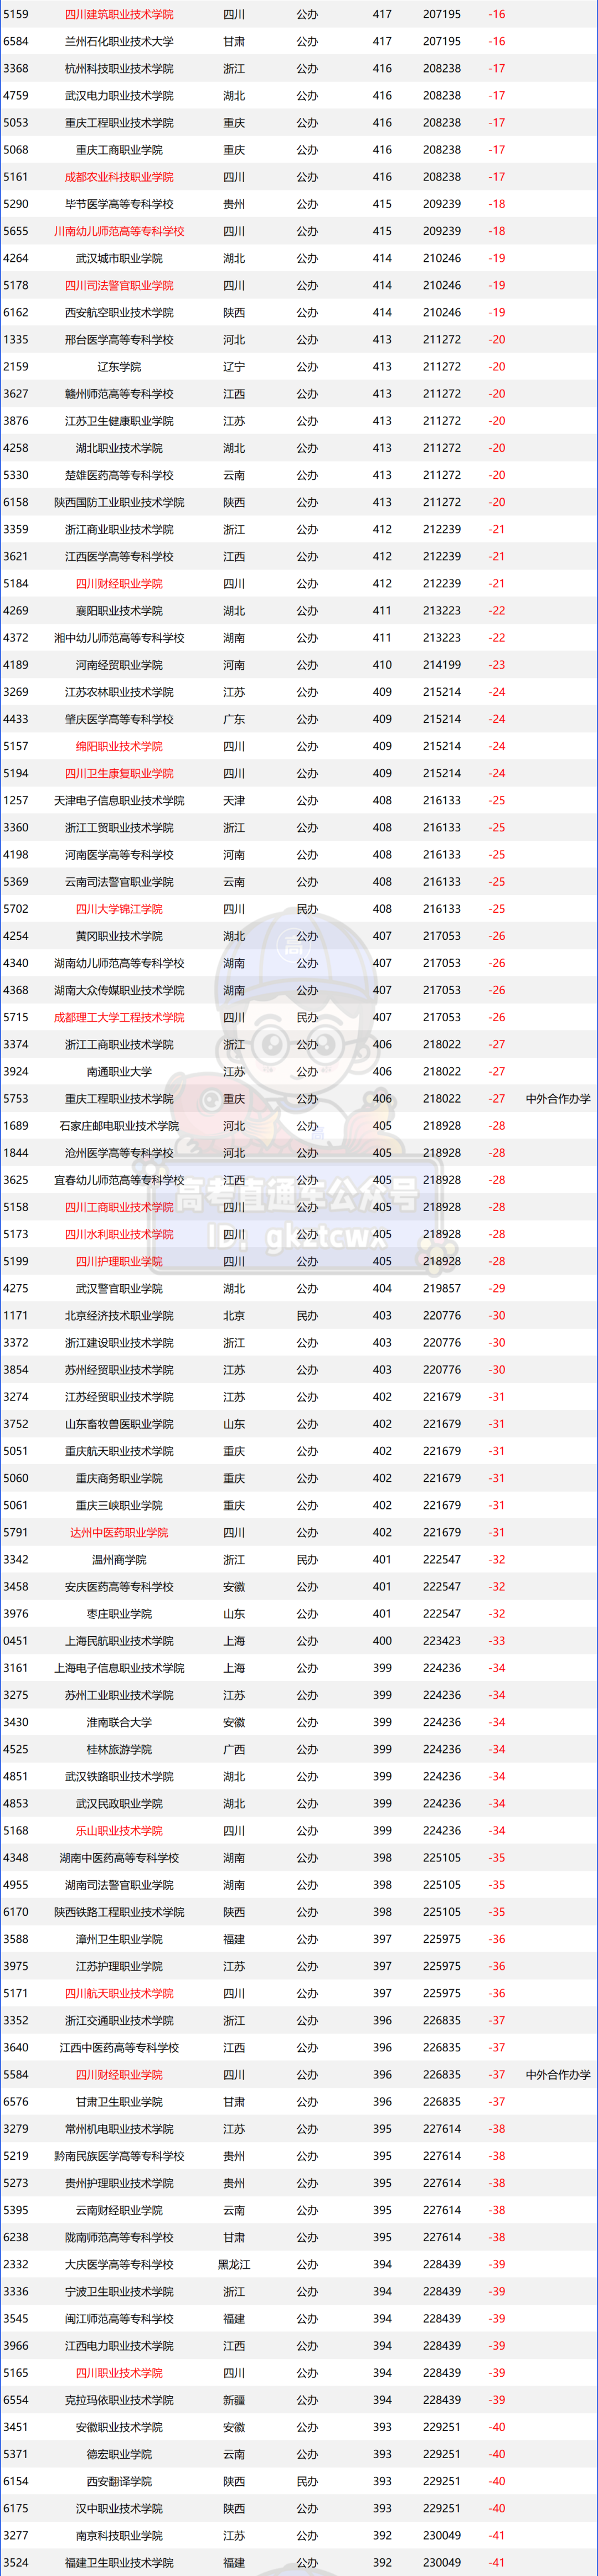Select 四川大学锦江学院 in red
The image size is (598, 2576).
click(119, 909)
